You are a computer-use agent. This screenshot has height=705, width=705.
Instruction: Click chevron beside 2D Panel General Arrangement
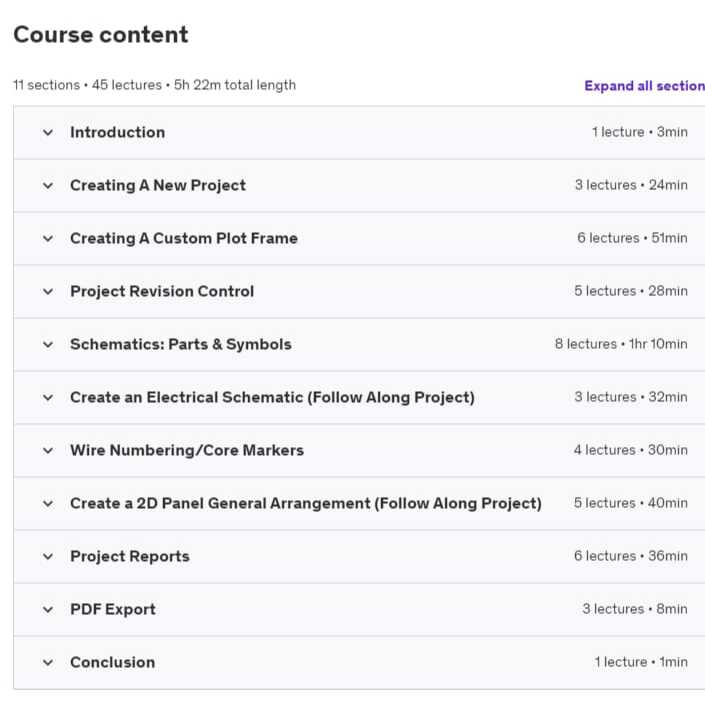click(48, 503)
